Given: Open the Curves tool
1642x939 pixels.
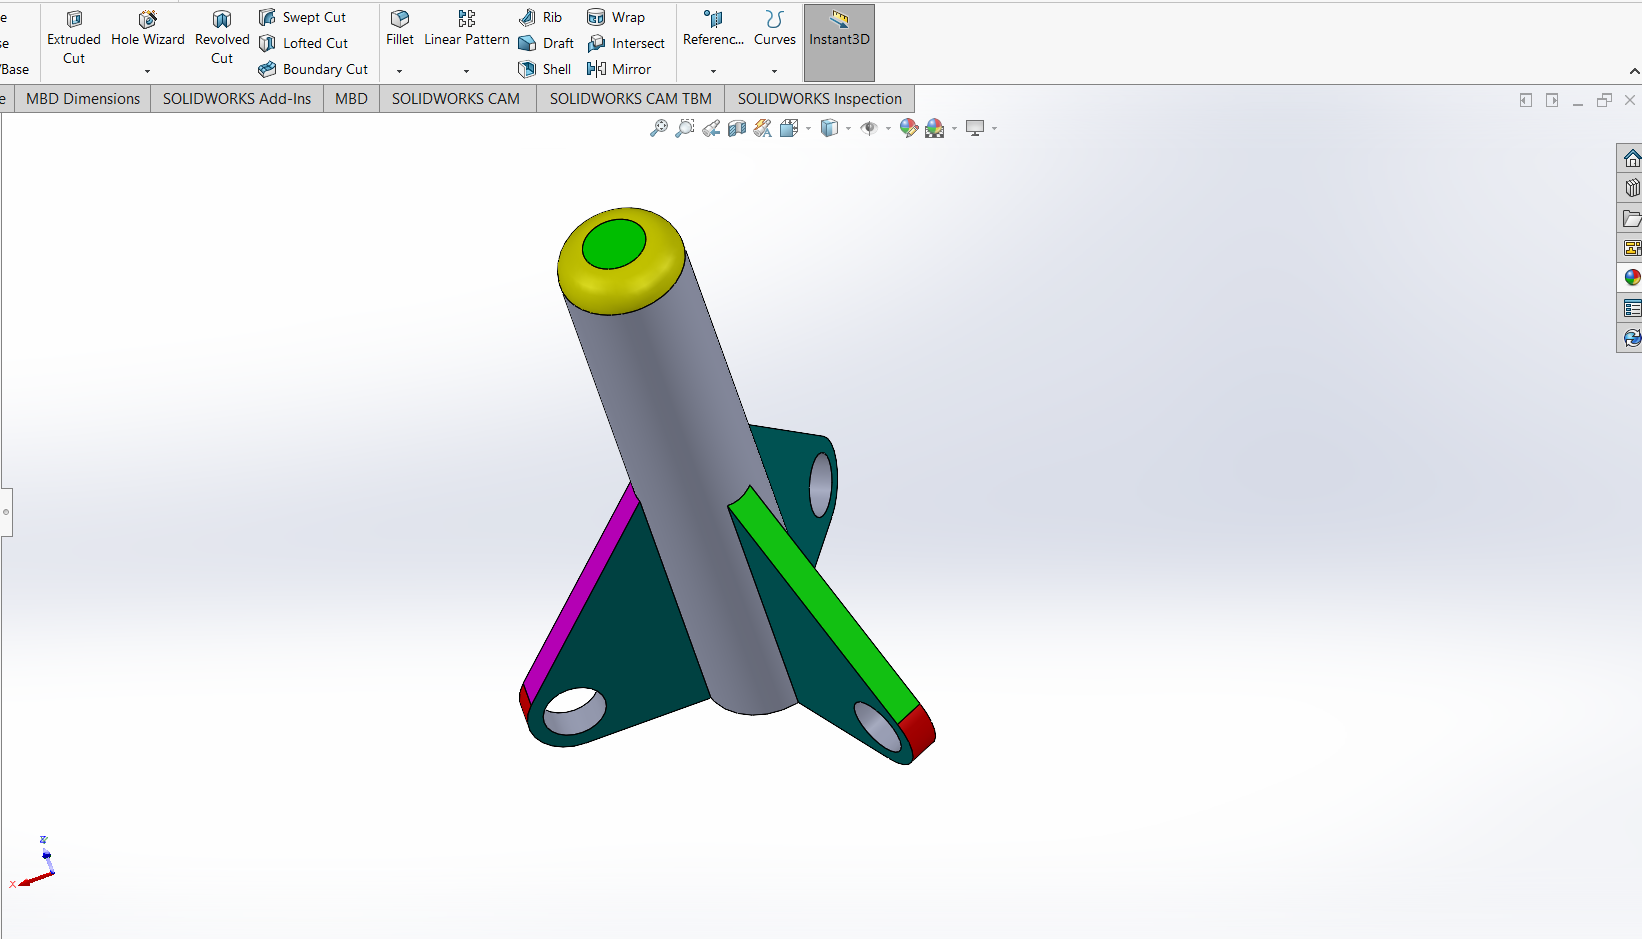Looking at the screenshot, I should (775, 30).
